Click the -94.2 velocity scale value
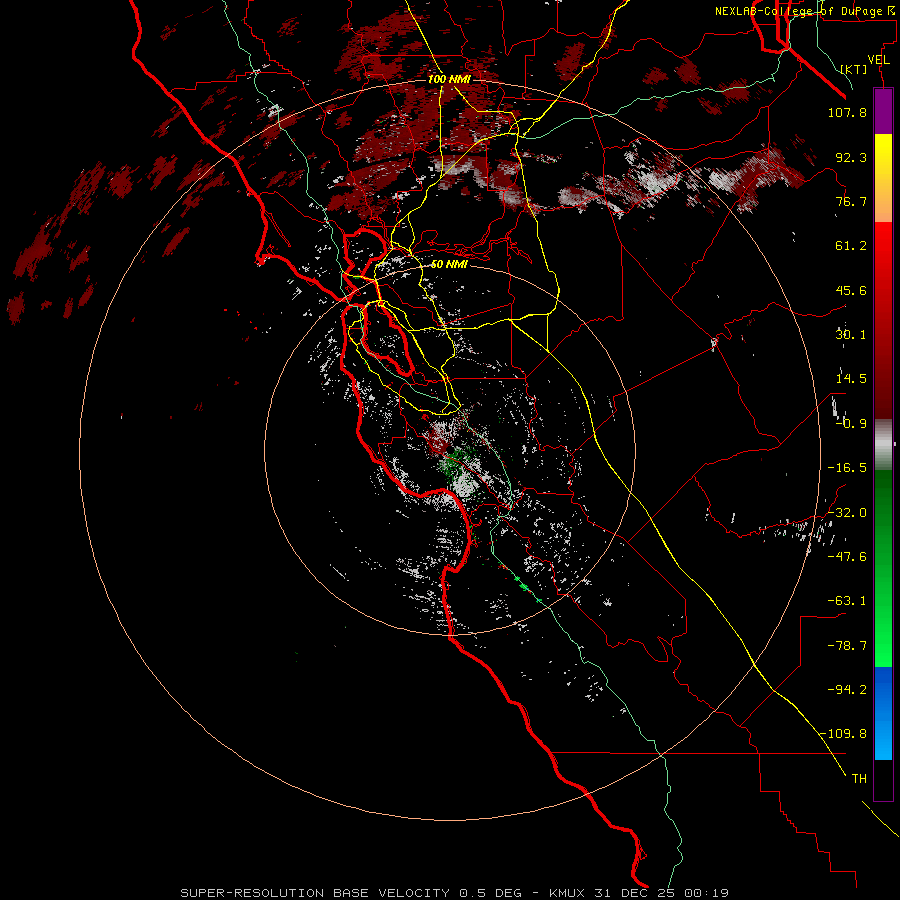Screen dimensions: 900x900 (847, 689)
